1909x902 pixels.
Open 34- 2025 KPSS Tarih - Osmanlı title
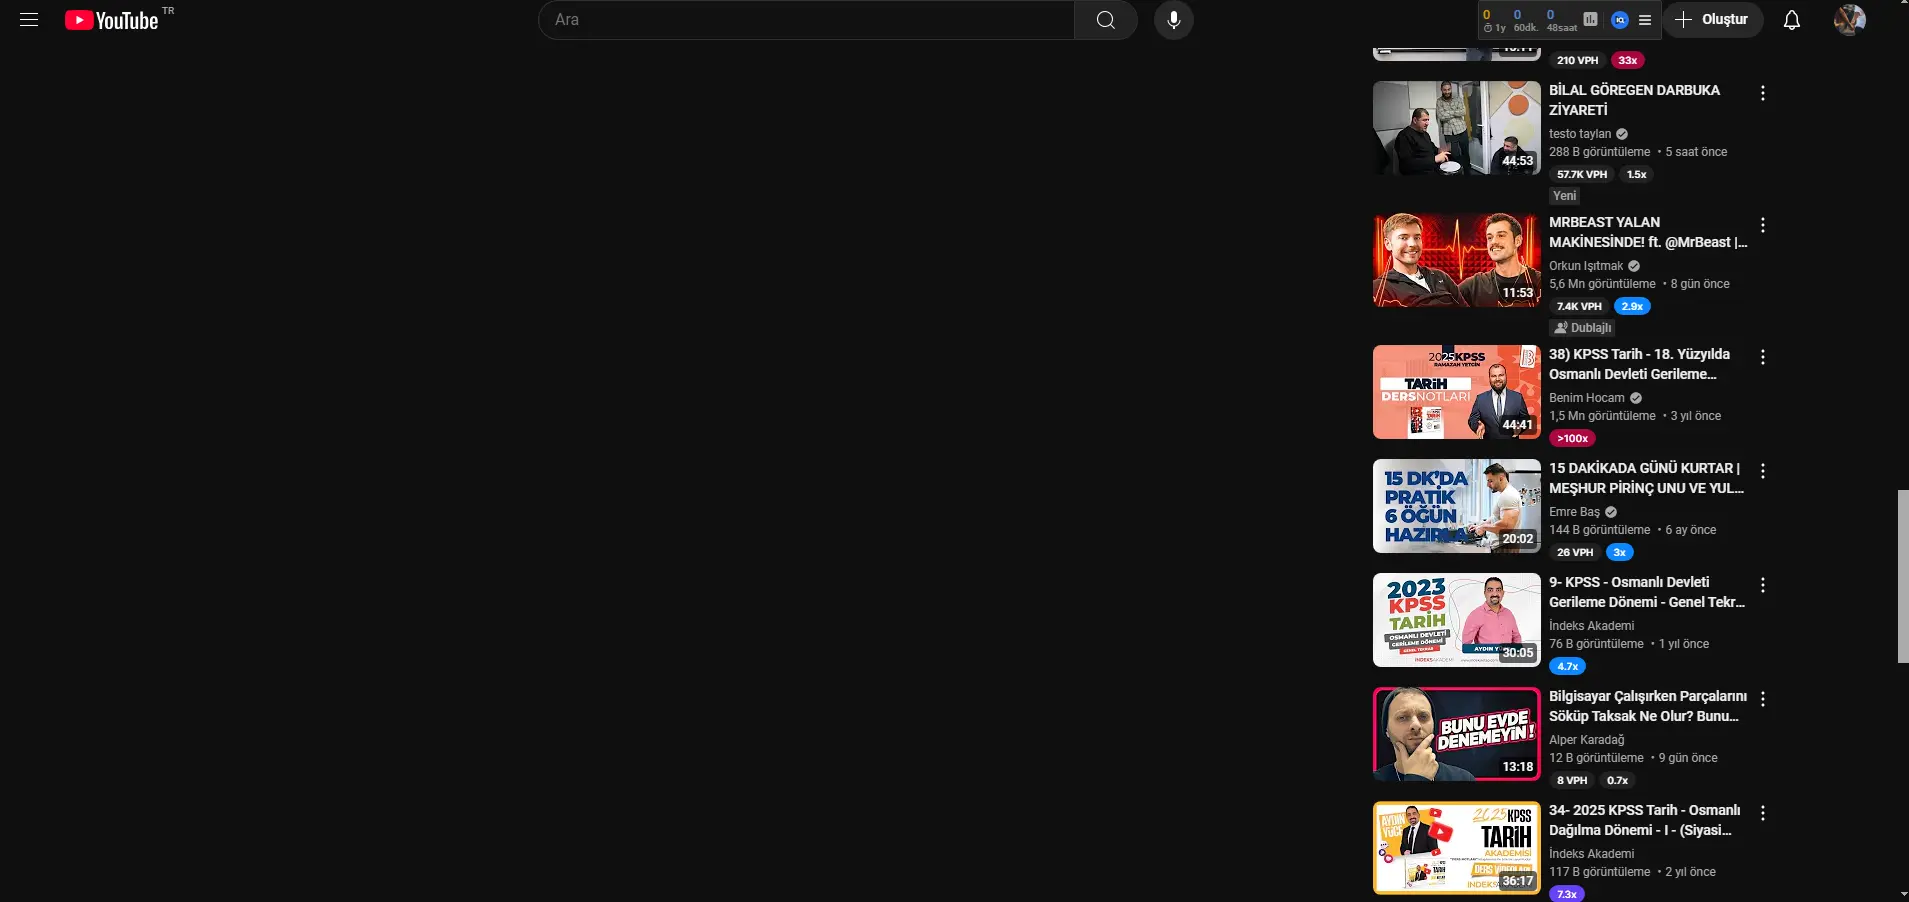[x=1645, y=820]
